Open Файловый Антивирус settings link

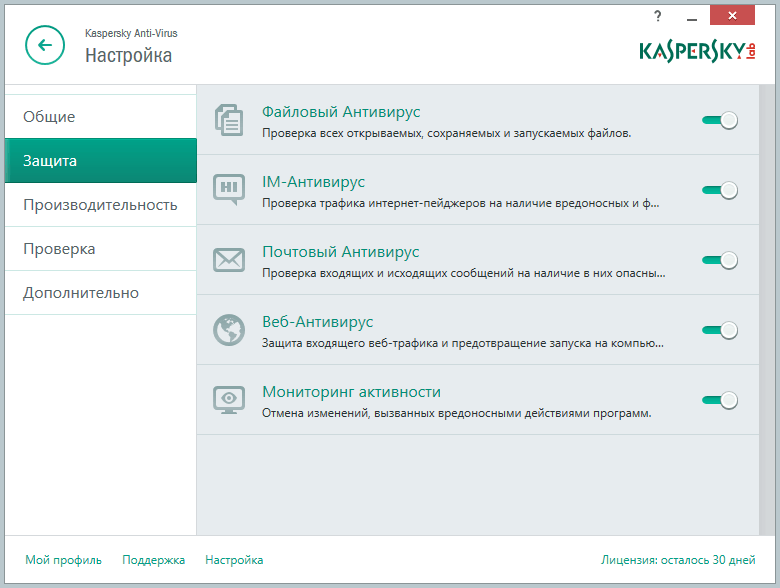tap(341, 112)
